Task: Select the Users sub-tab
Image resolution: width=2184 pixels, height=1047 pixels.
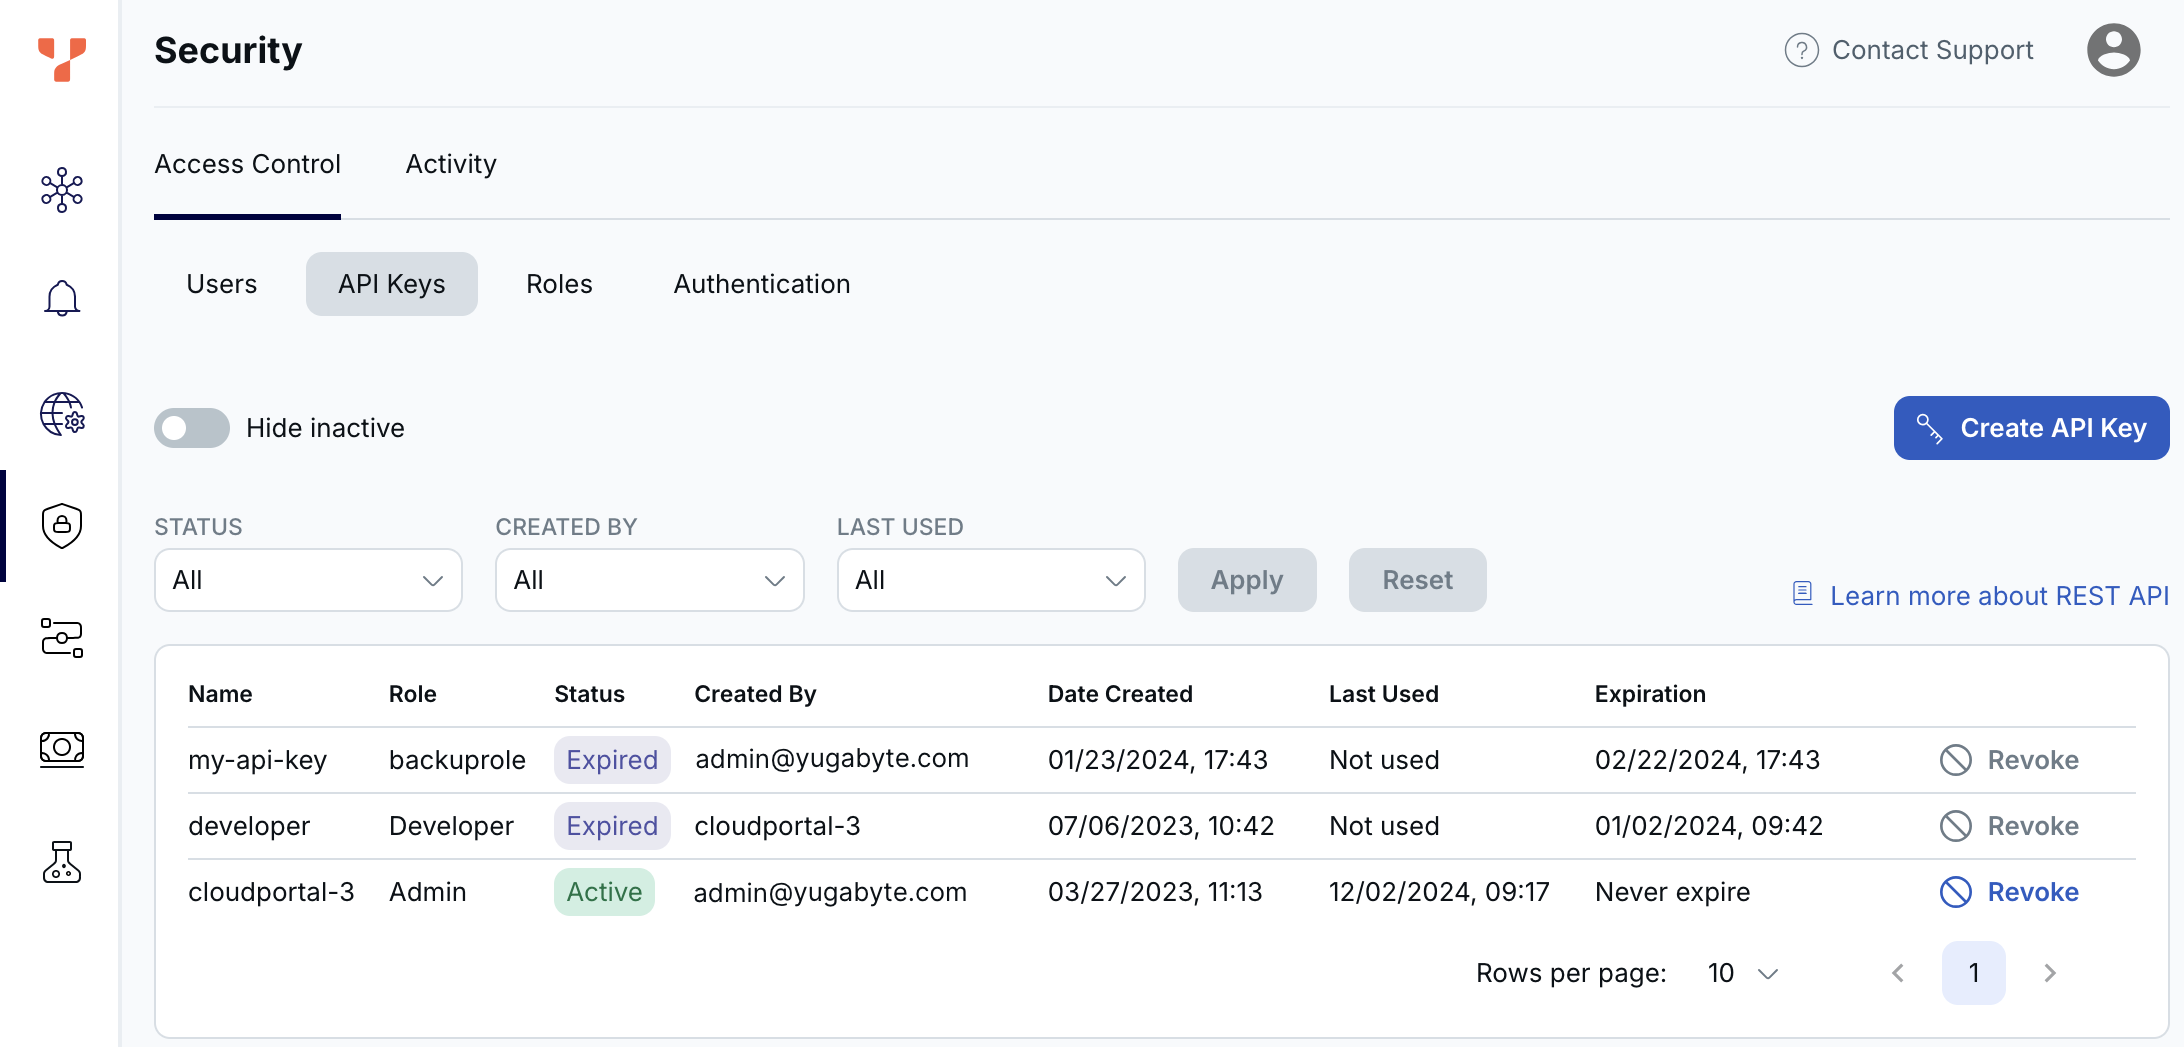Action: click(221, 284)
